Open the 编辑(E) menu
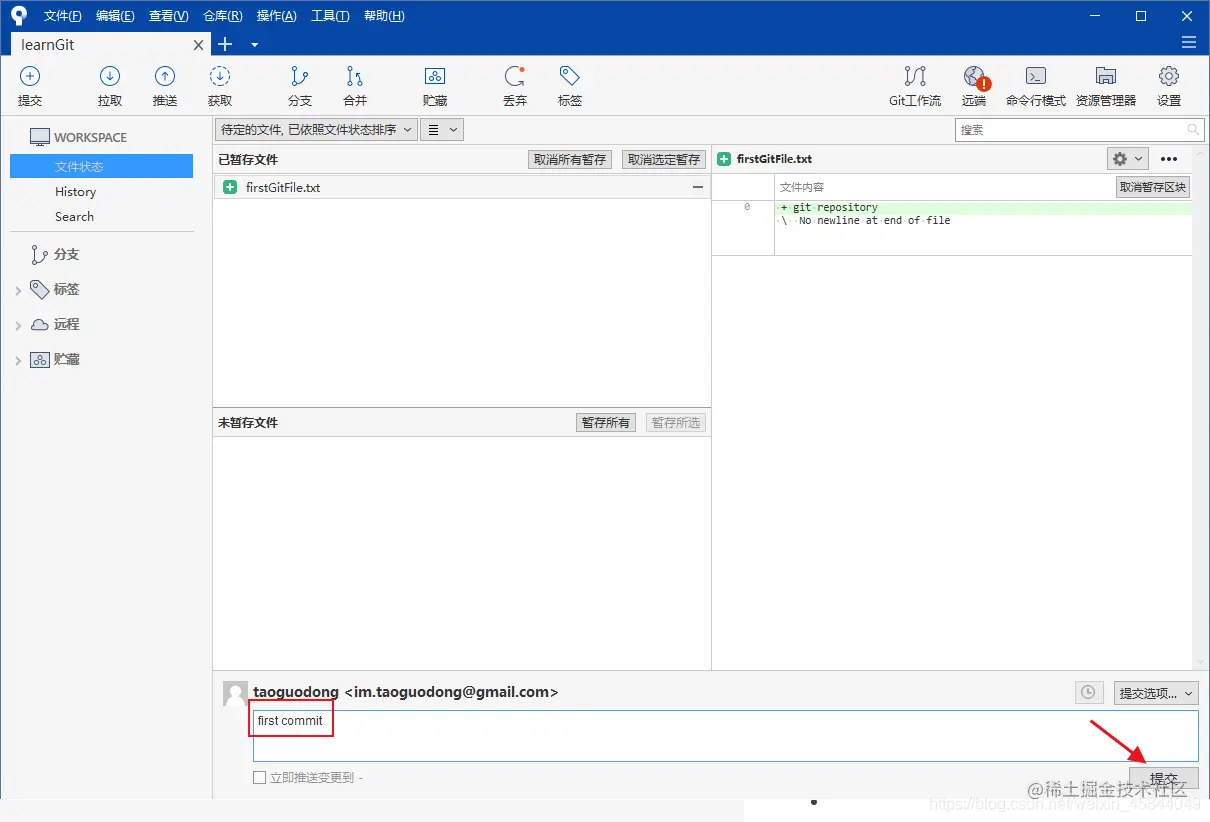 (x=115, y=16)
